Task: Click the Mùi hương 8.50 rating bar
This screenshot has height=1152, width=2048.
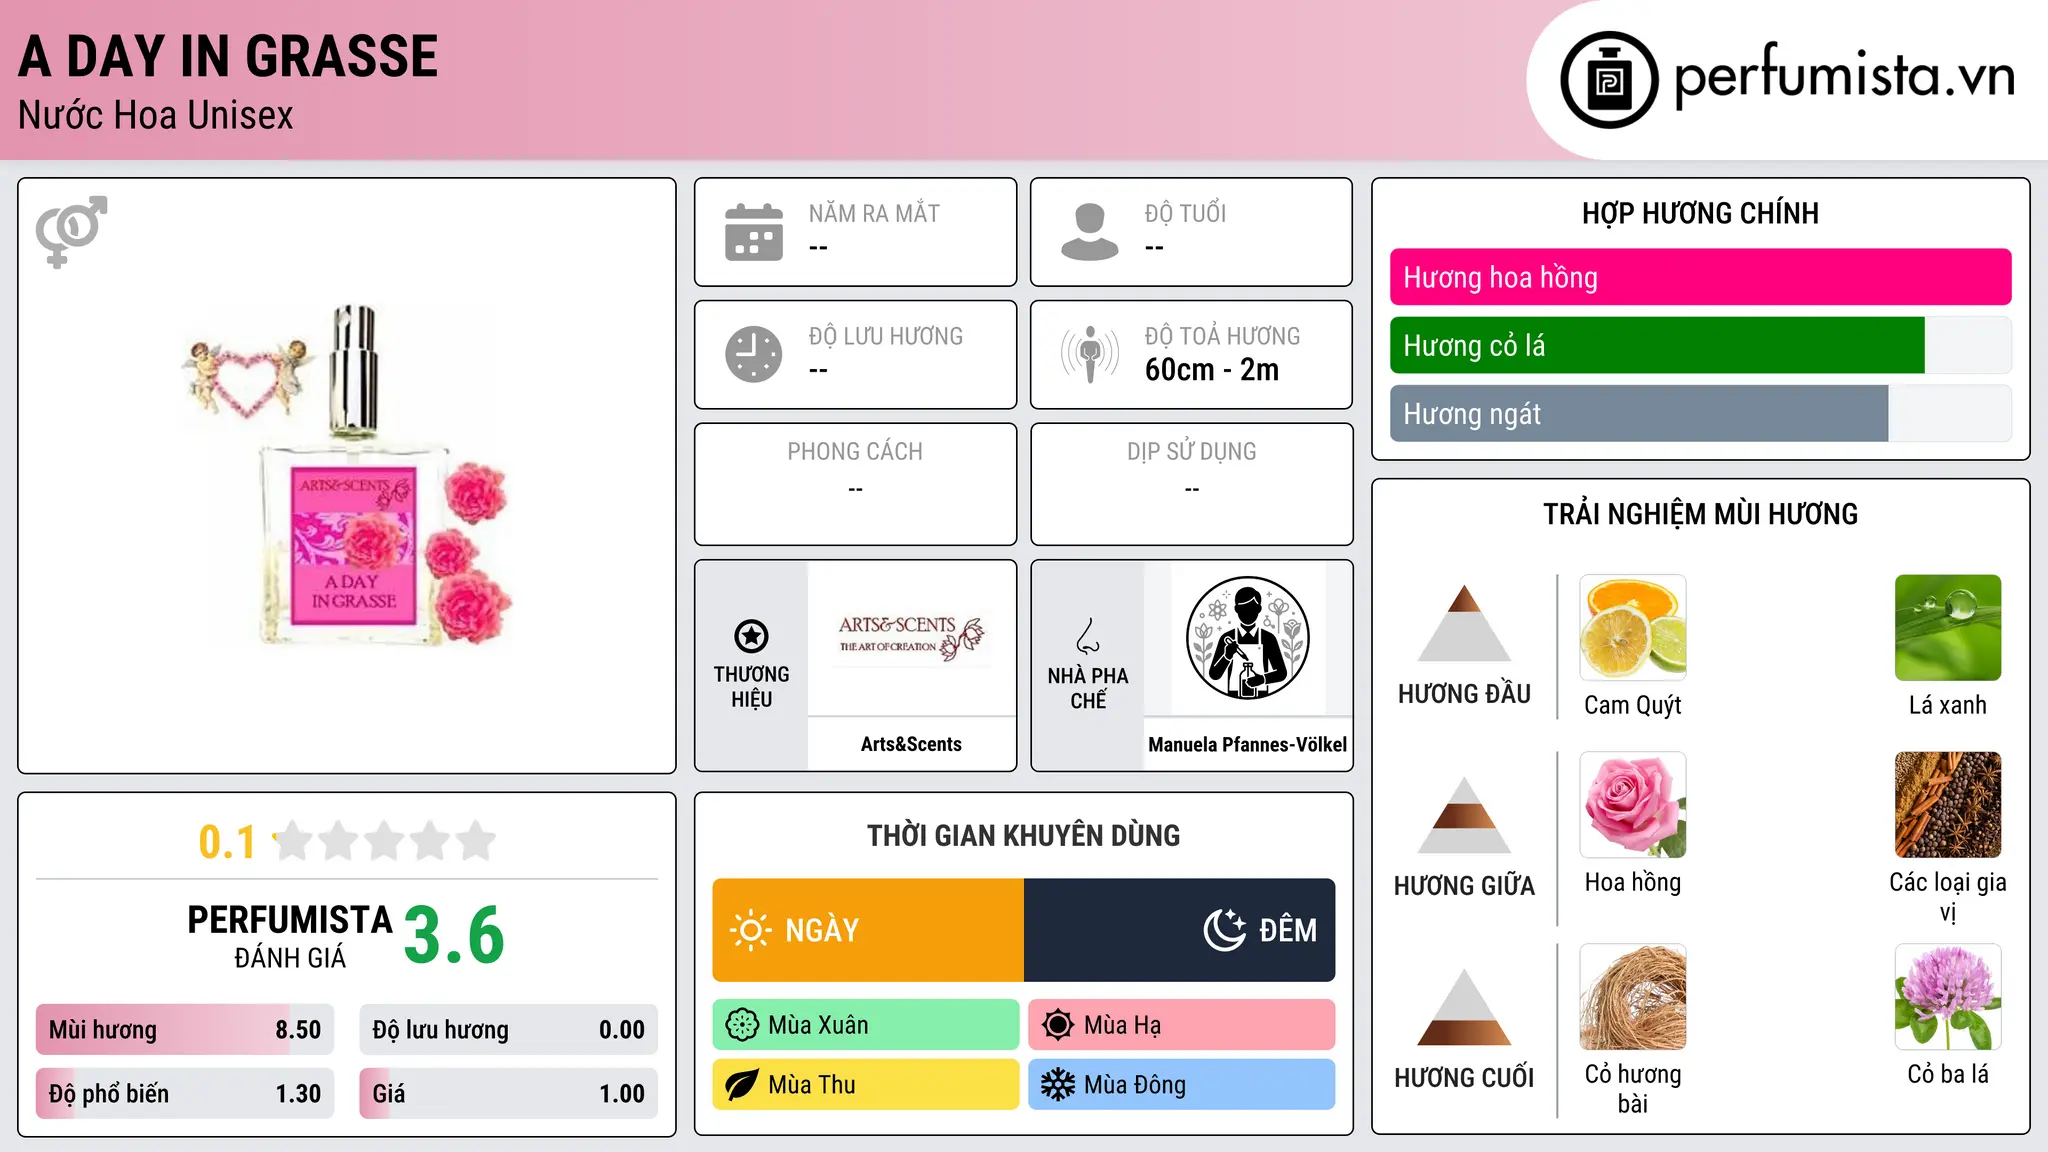Action: coord(185,1030)
